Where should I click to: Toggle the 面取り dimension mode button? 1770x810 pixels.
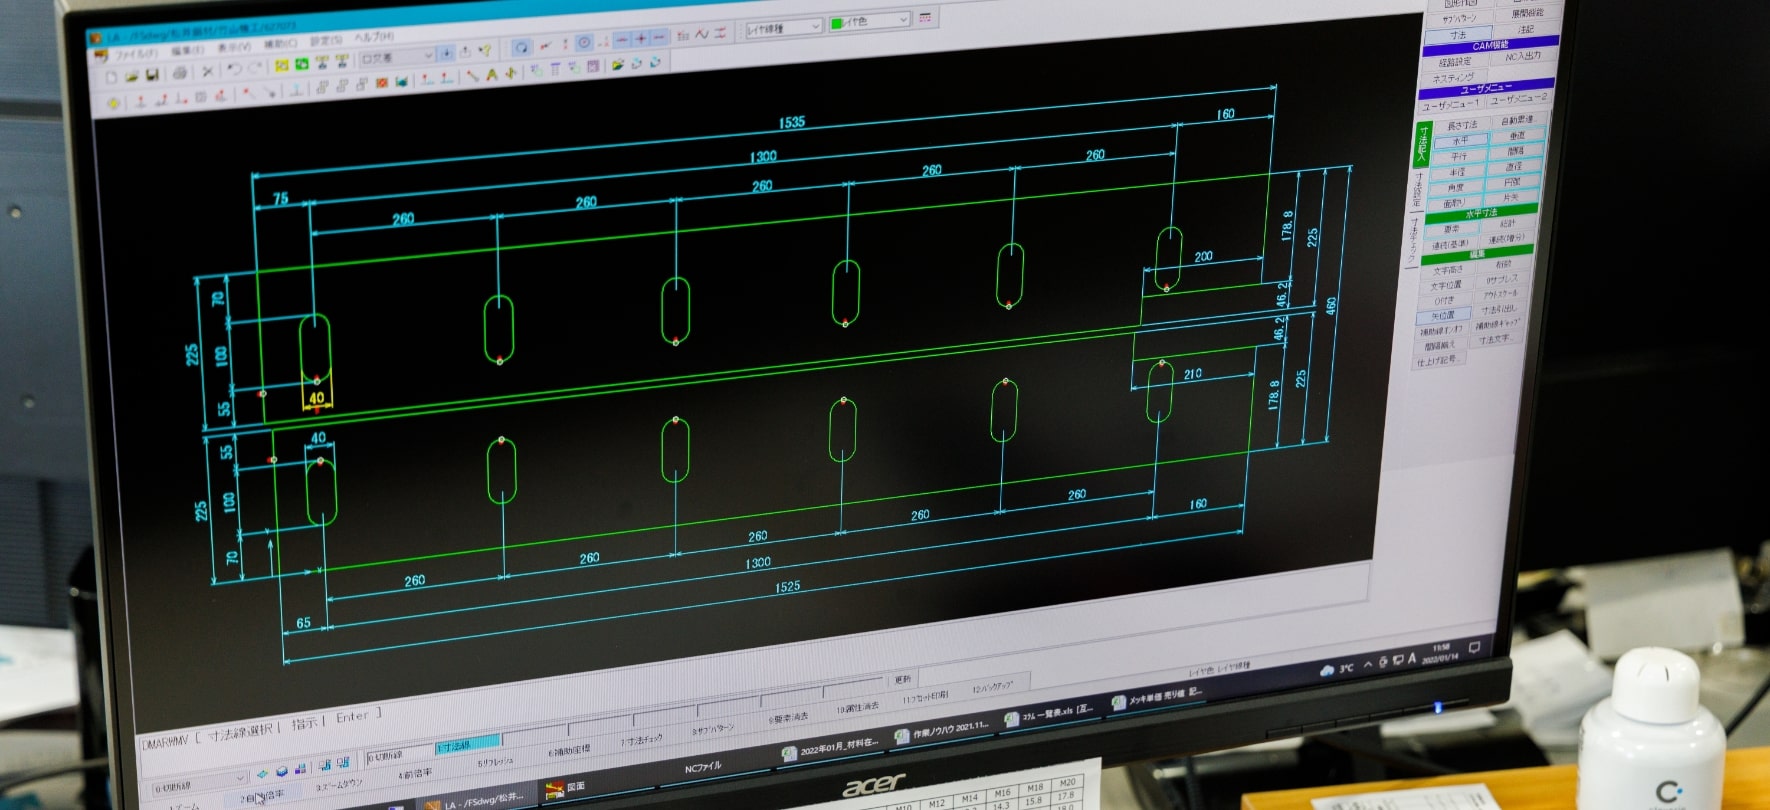[1453, 204]
